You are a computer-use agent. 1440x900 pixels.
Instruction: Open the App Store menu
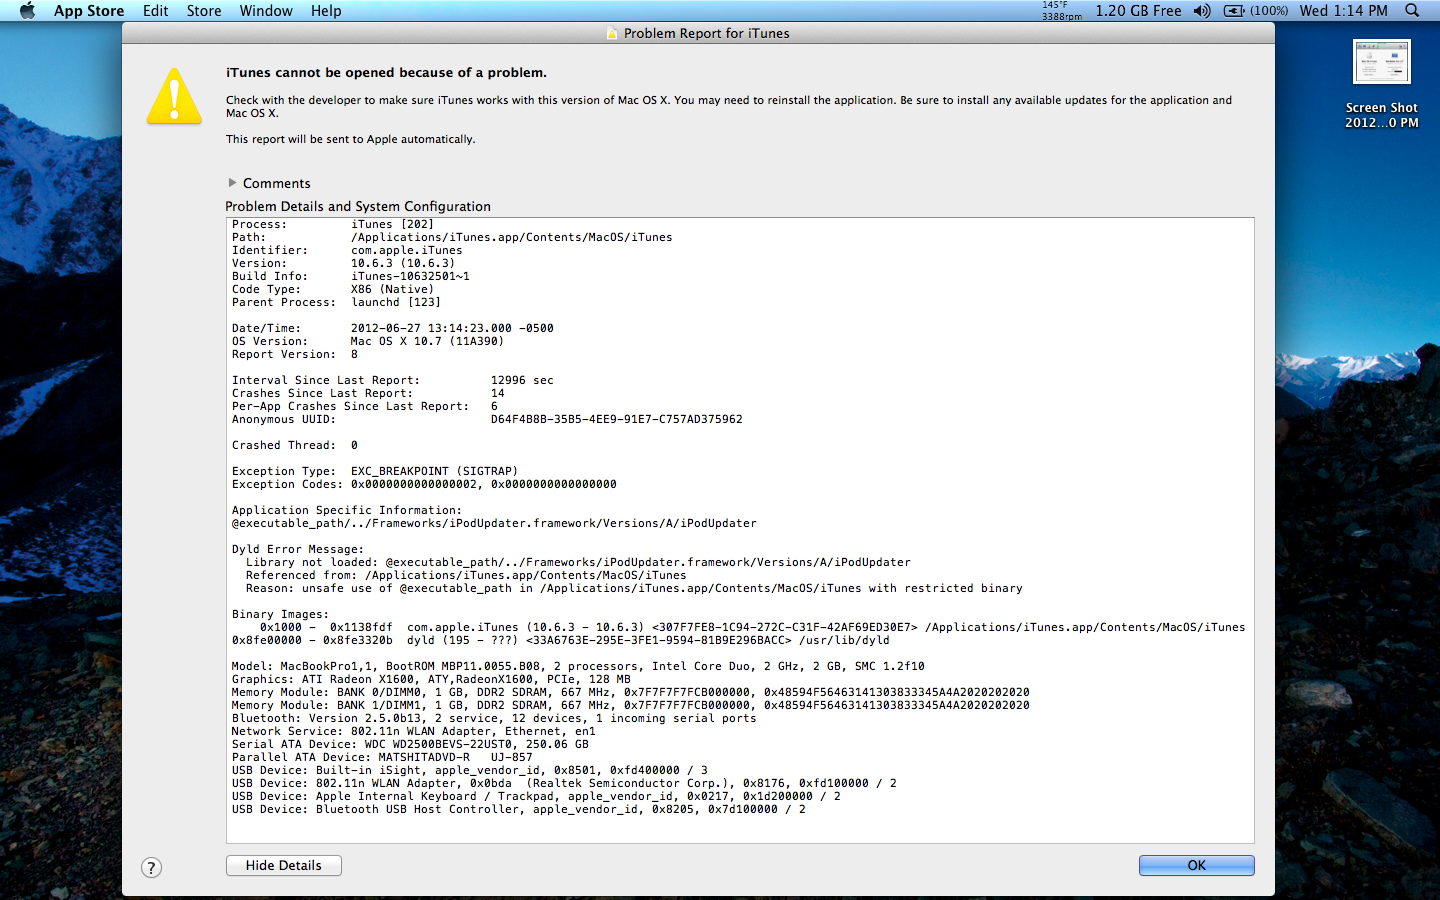(89, 11)
